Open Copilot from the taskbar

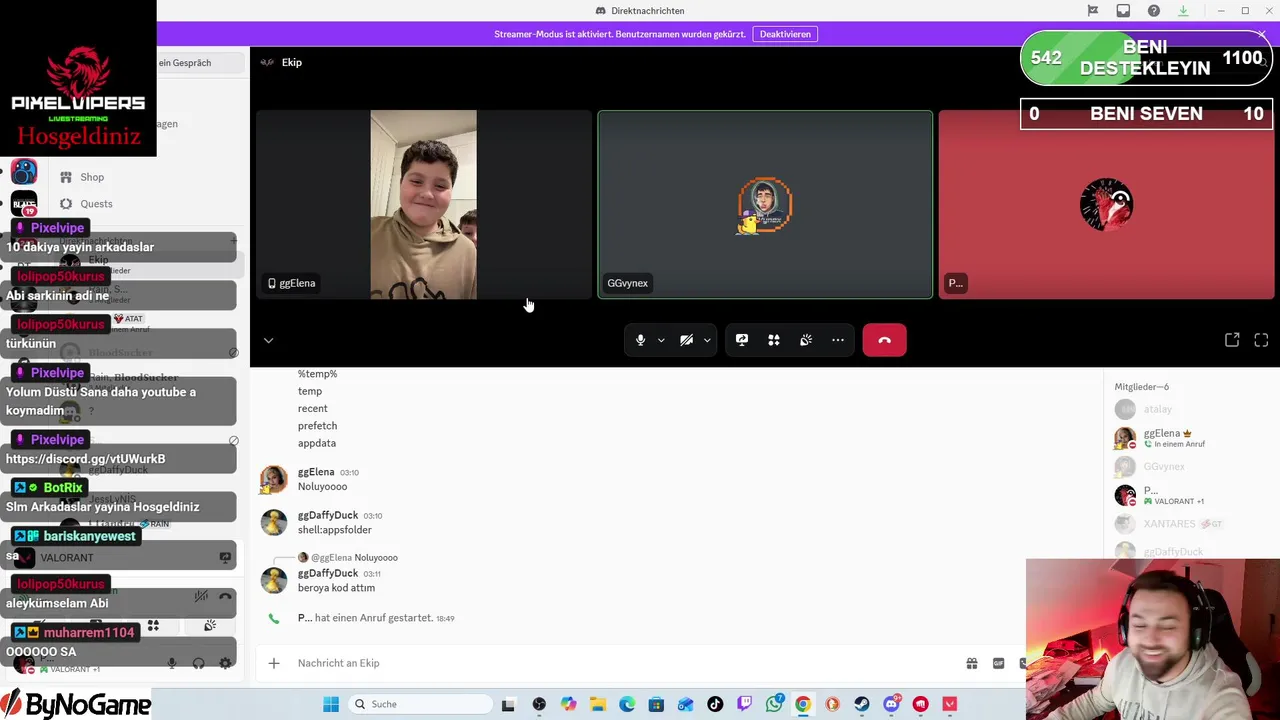(568, 704)
